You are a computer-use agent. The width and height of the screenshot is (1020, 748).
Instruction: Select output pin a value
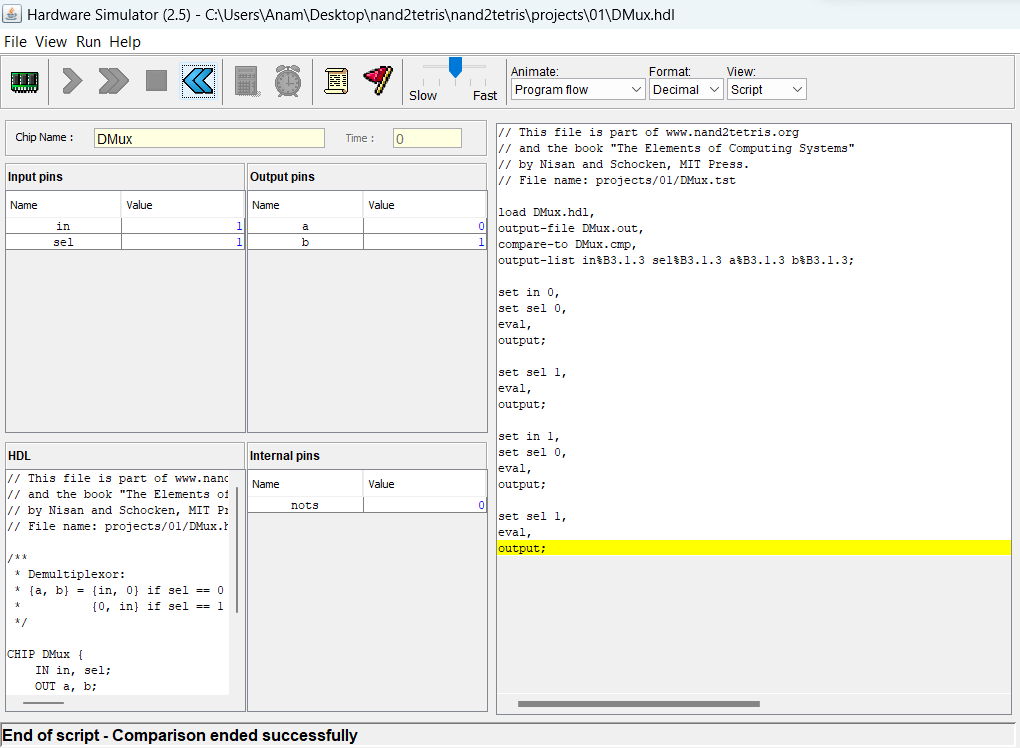click(x=425, y=226)
